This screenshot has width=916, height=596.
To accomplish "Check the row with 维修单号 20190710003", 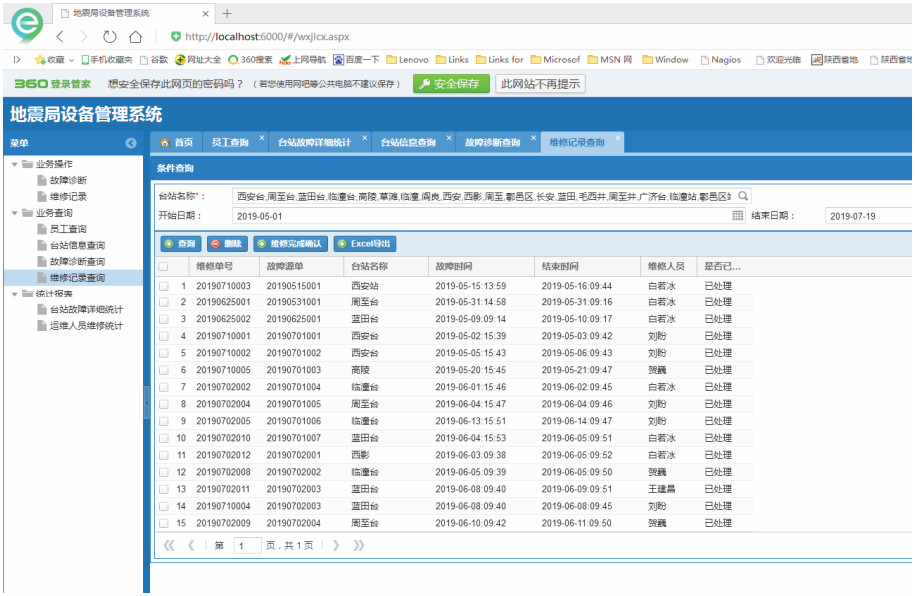I will [x=164, y=286].
